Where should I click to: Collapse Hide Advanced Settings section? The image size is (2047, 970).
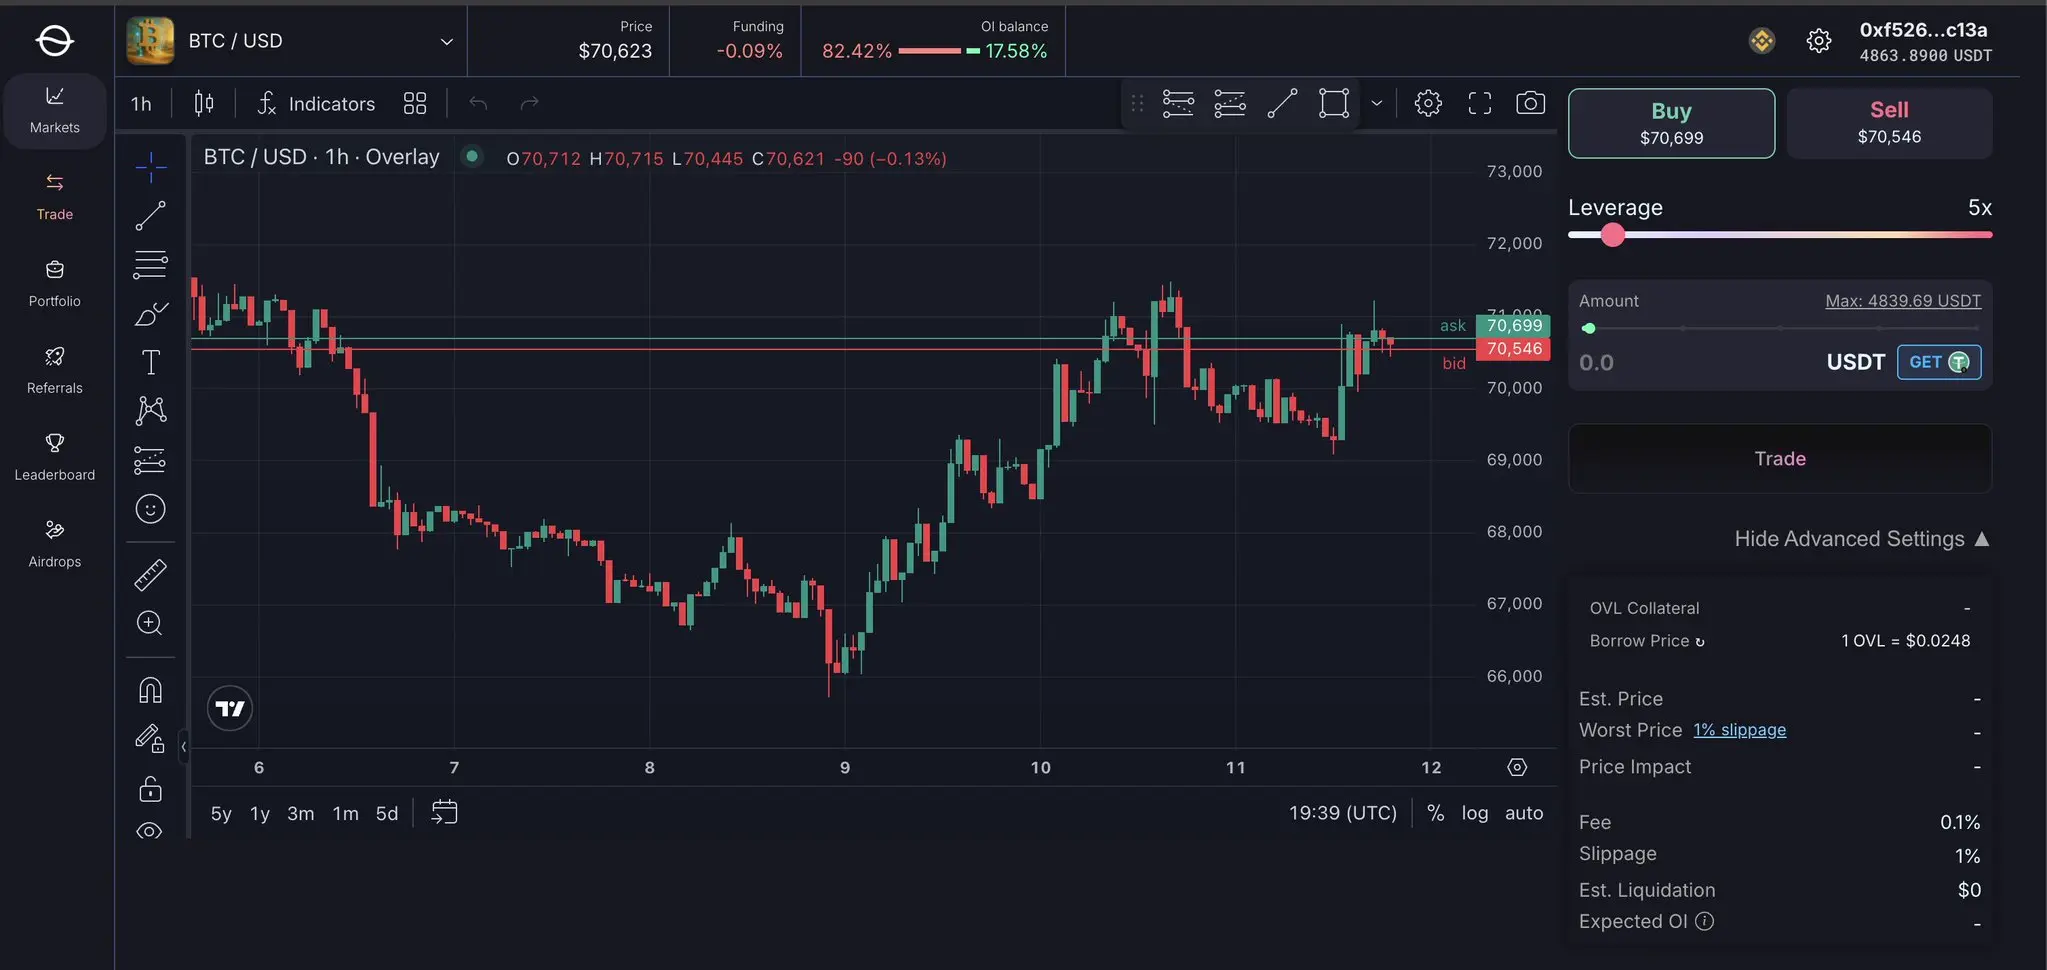tap(1862, 539)
